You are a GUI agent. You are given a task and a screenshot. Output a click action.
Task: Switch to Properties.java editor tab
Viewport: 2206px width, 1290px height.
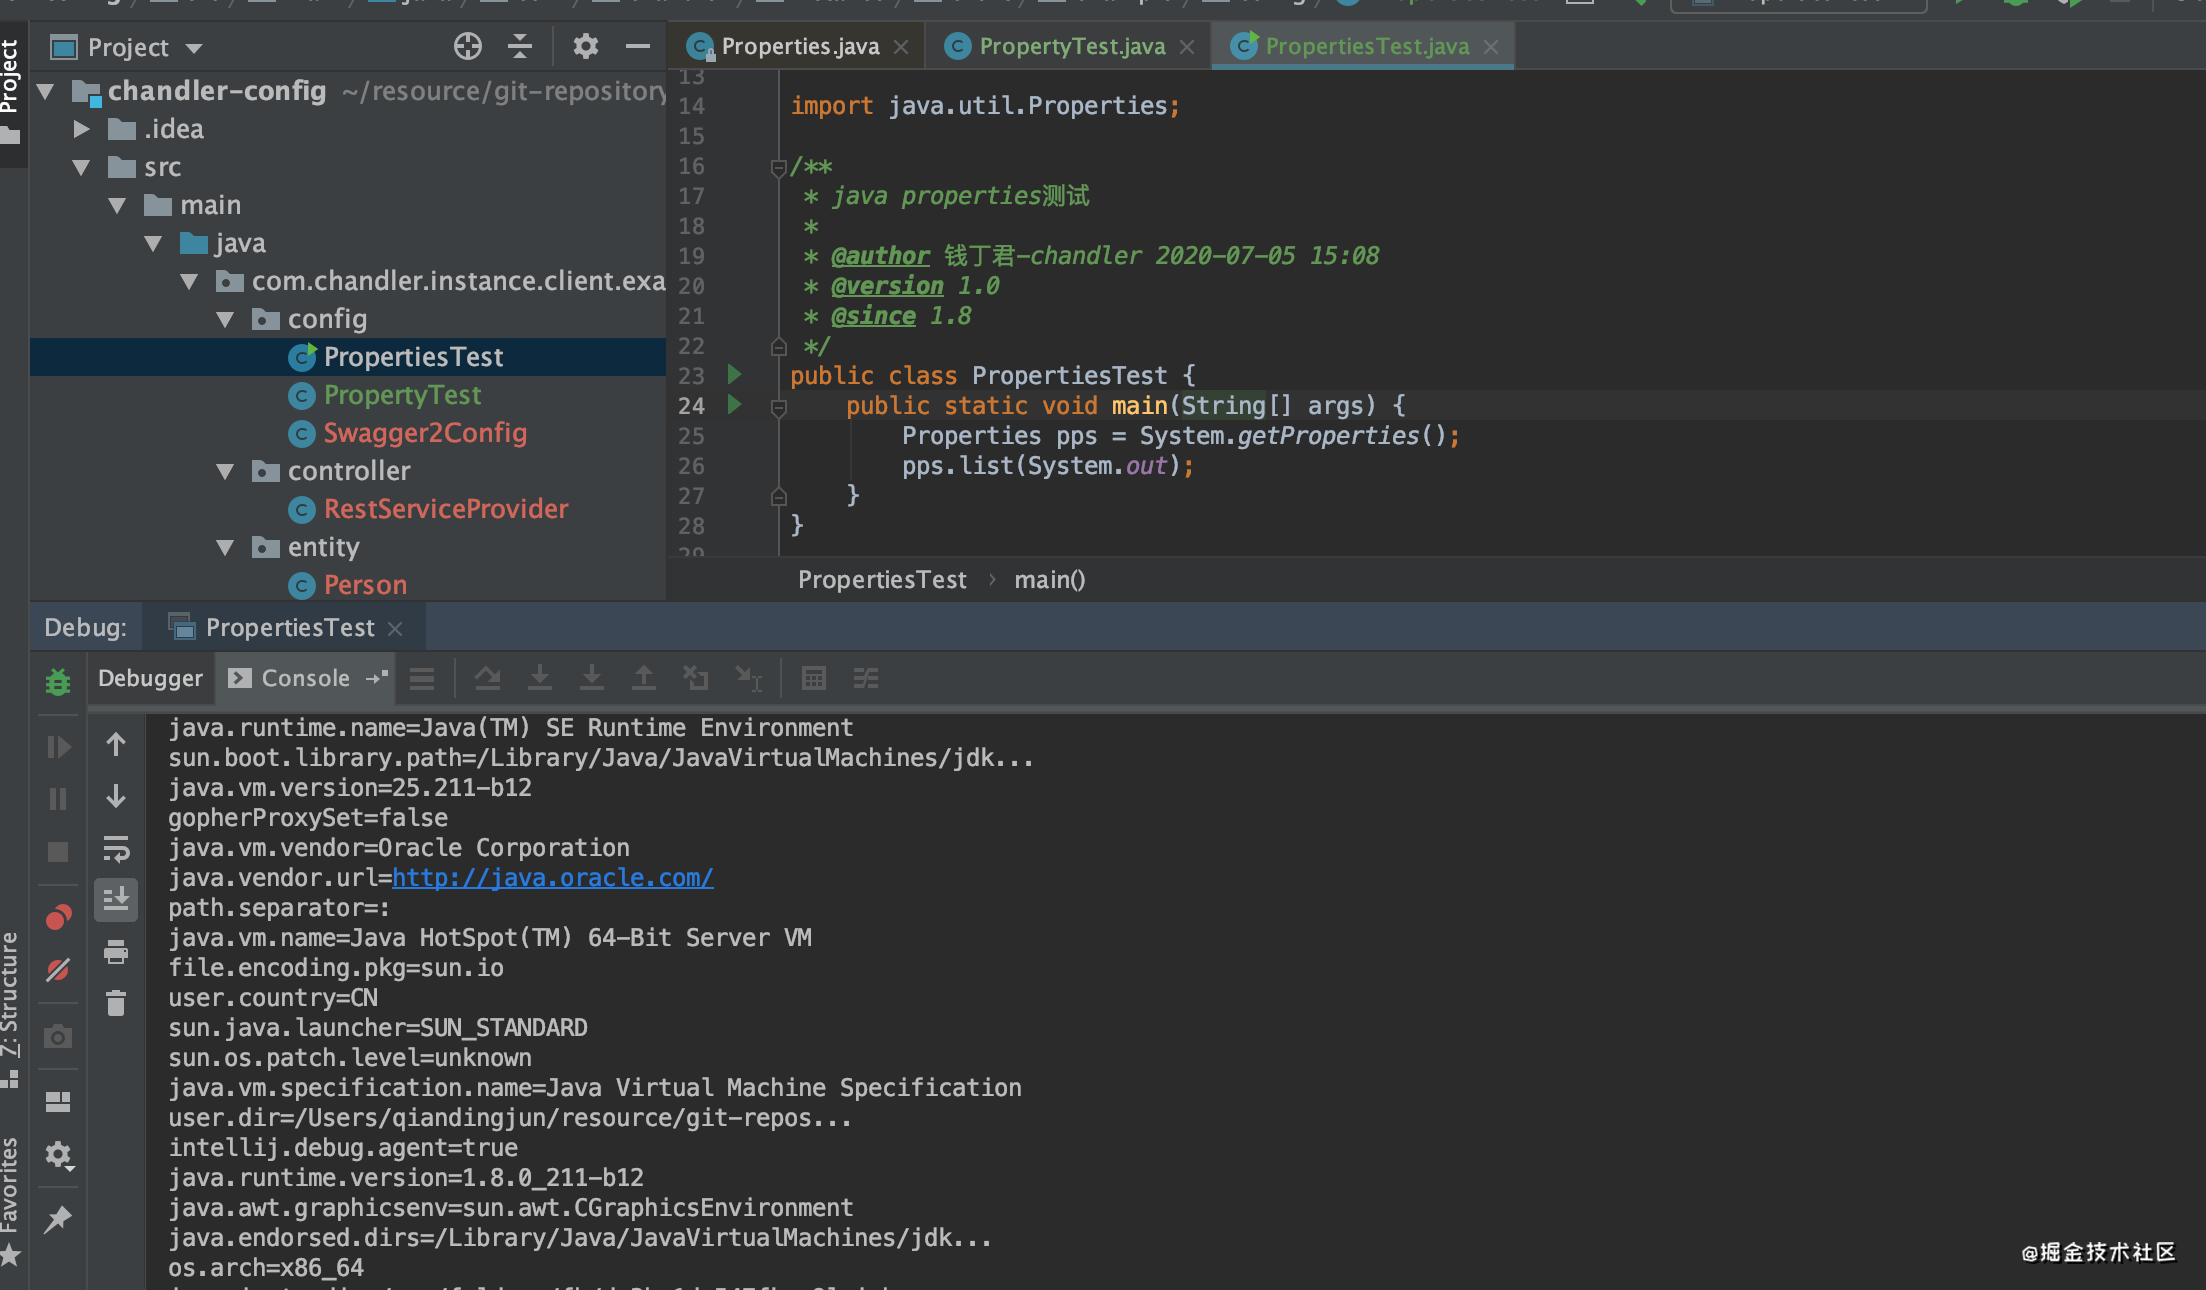pos(799,46)
